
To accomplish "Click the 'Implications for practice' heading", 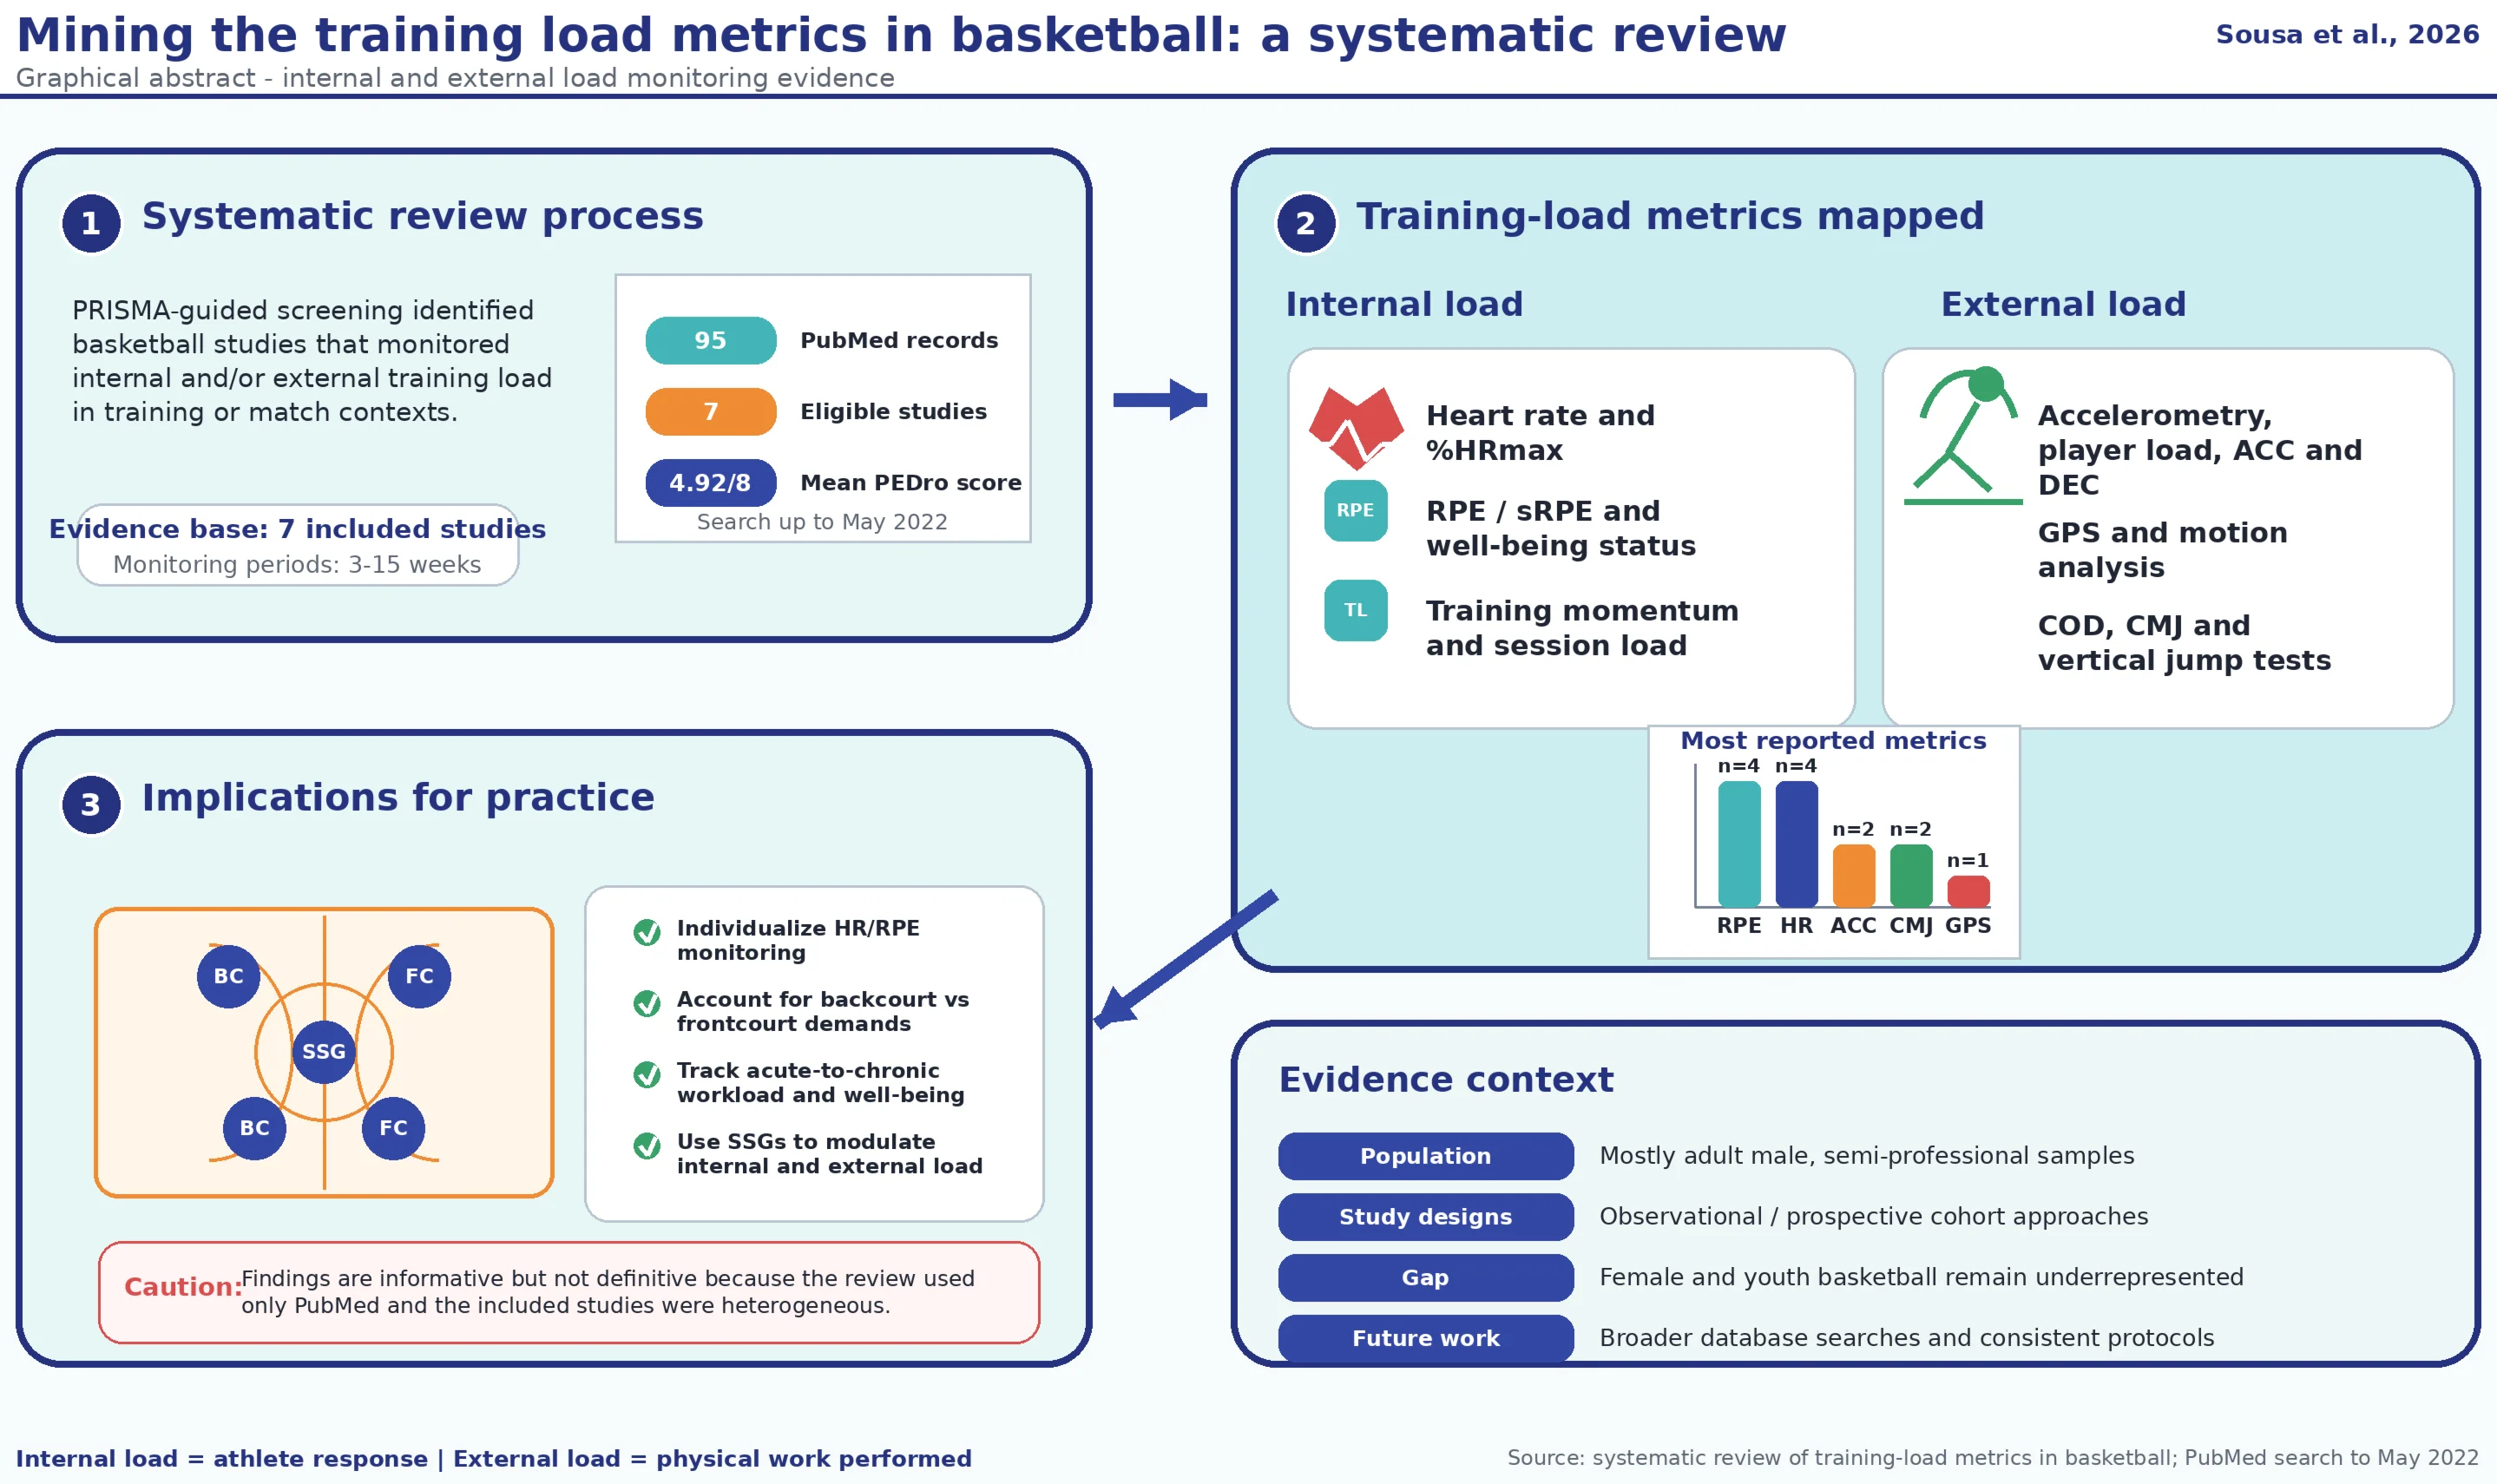I will pos(398,797).
